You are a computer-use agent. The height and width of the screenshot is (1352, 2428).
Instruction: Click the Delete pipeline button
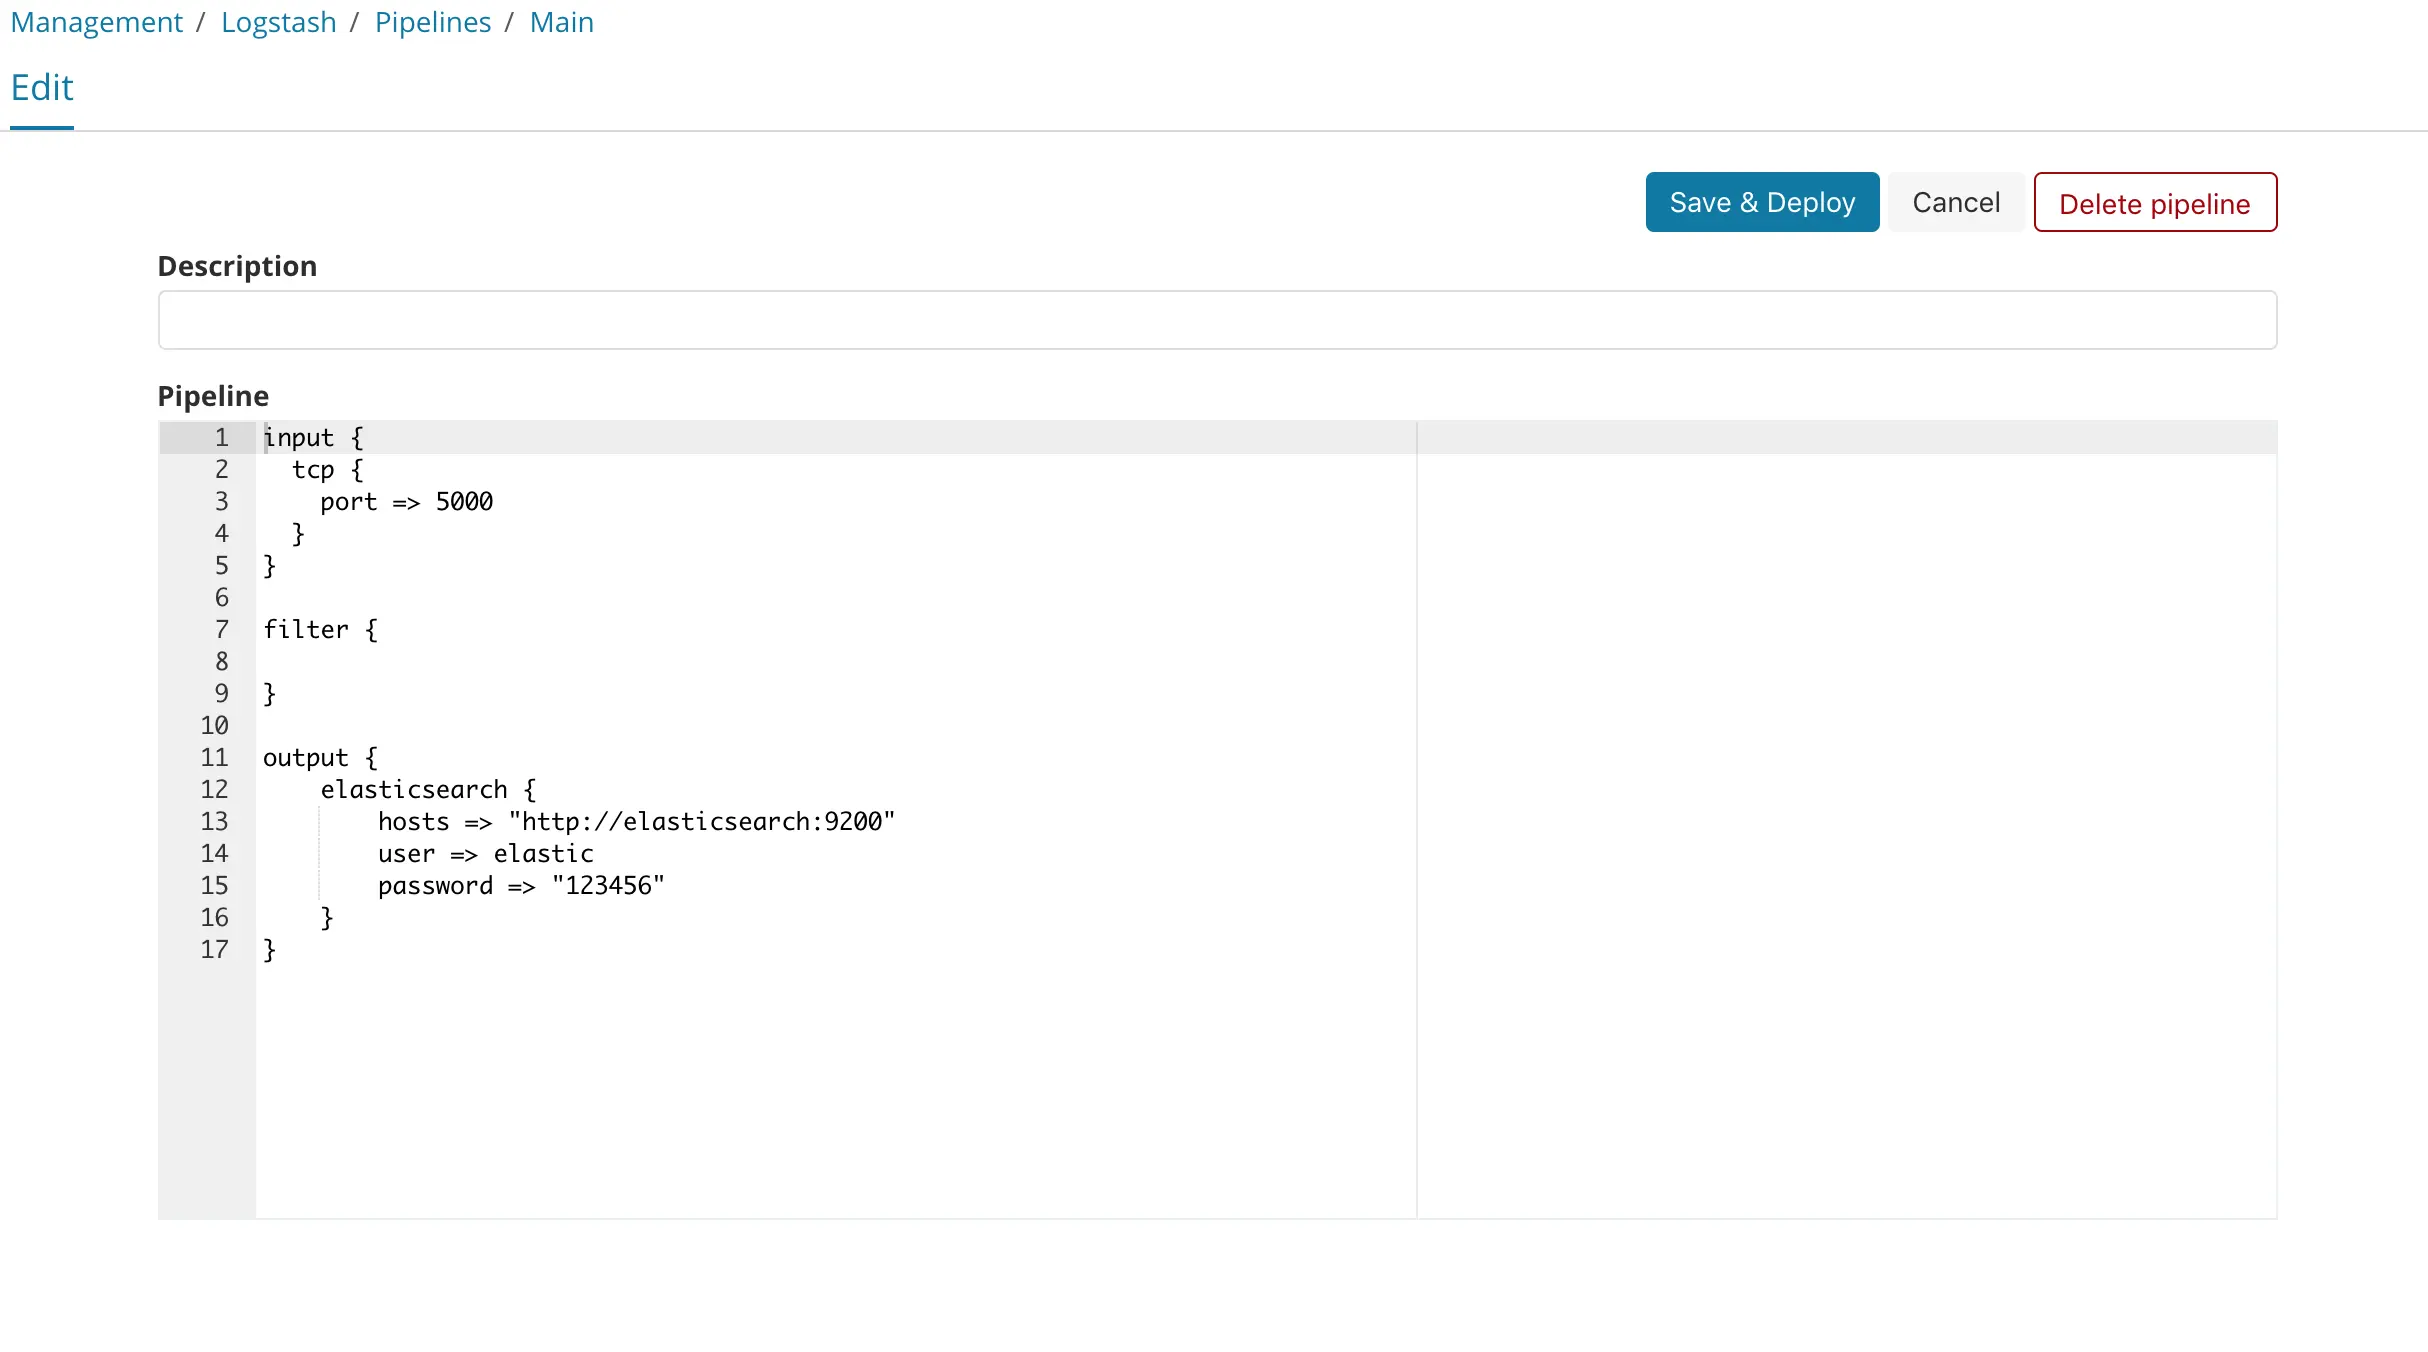coord(2154,202)
